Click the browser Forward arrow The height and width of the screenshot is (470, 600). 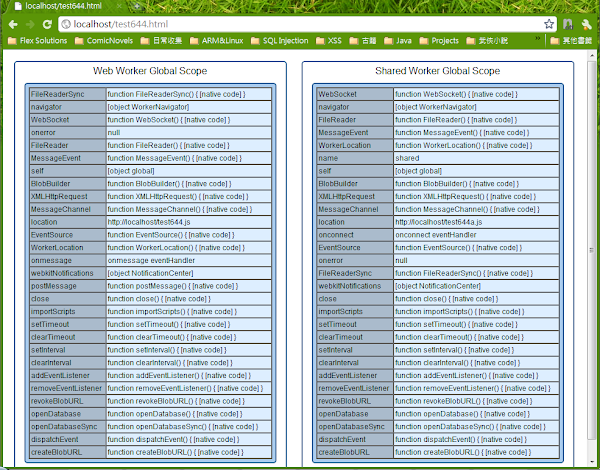tap(30, 24)
